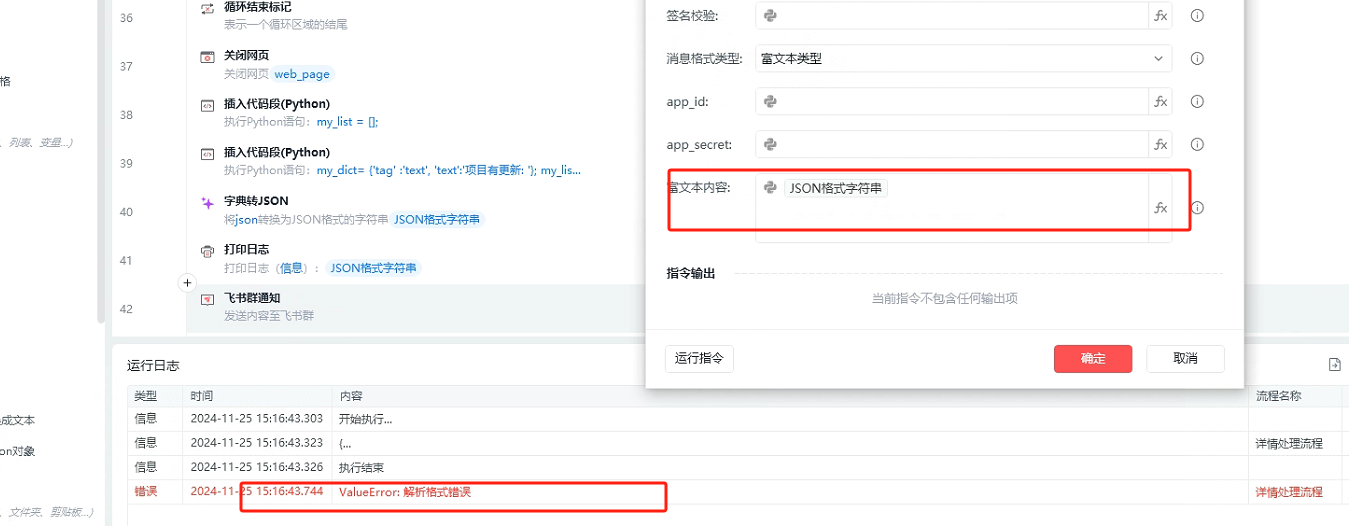Show info tip for 富文本内容
Image resolution: width=1349 pixels, height=526 pixels.
point(1197,208)
